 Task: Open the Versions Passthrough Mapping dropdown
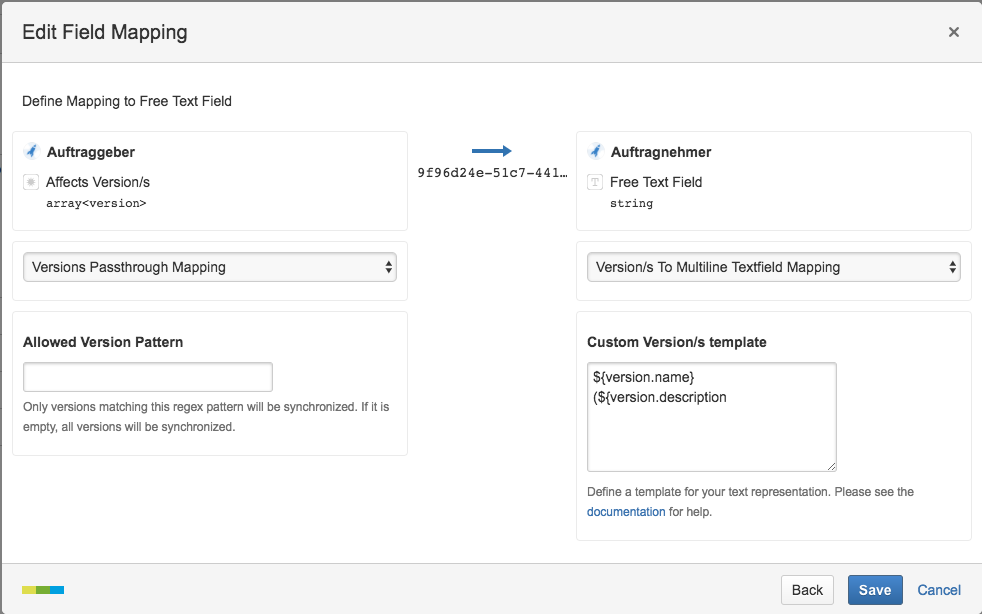(210, 267)
